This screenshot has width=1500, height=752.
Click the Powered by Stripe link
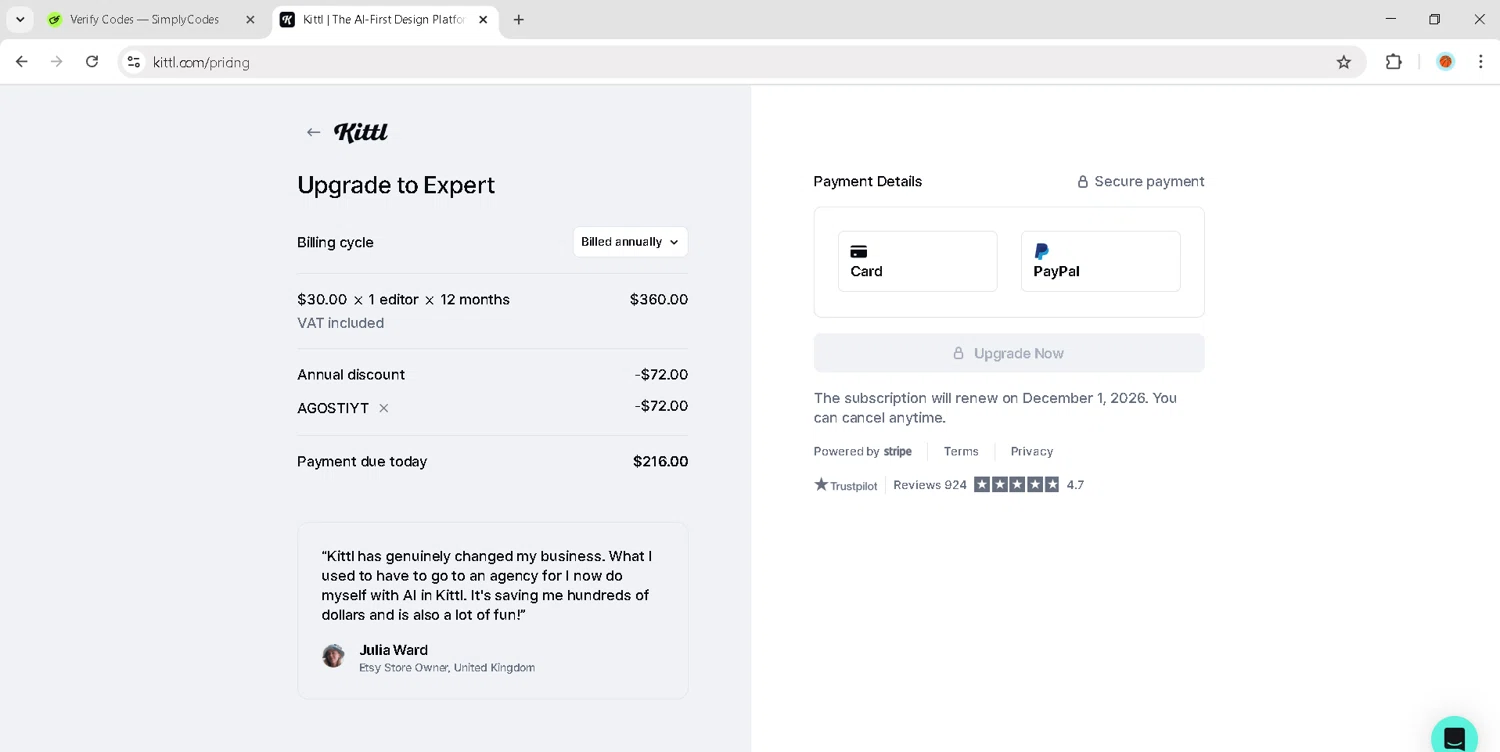(863, 451)
